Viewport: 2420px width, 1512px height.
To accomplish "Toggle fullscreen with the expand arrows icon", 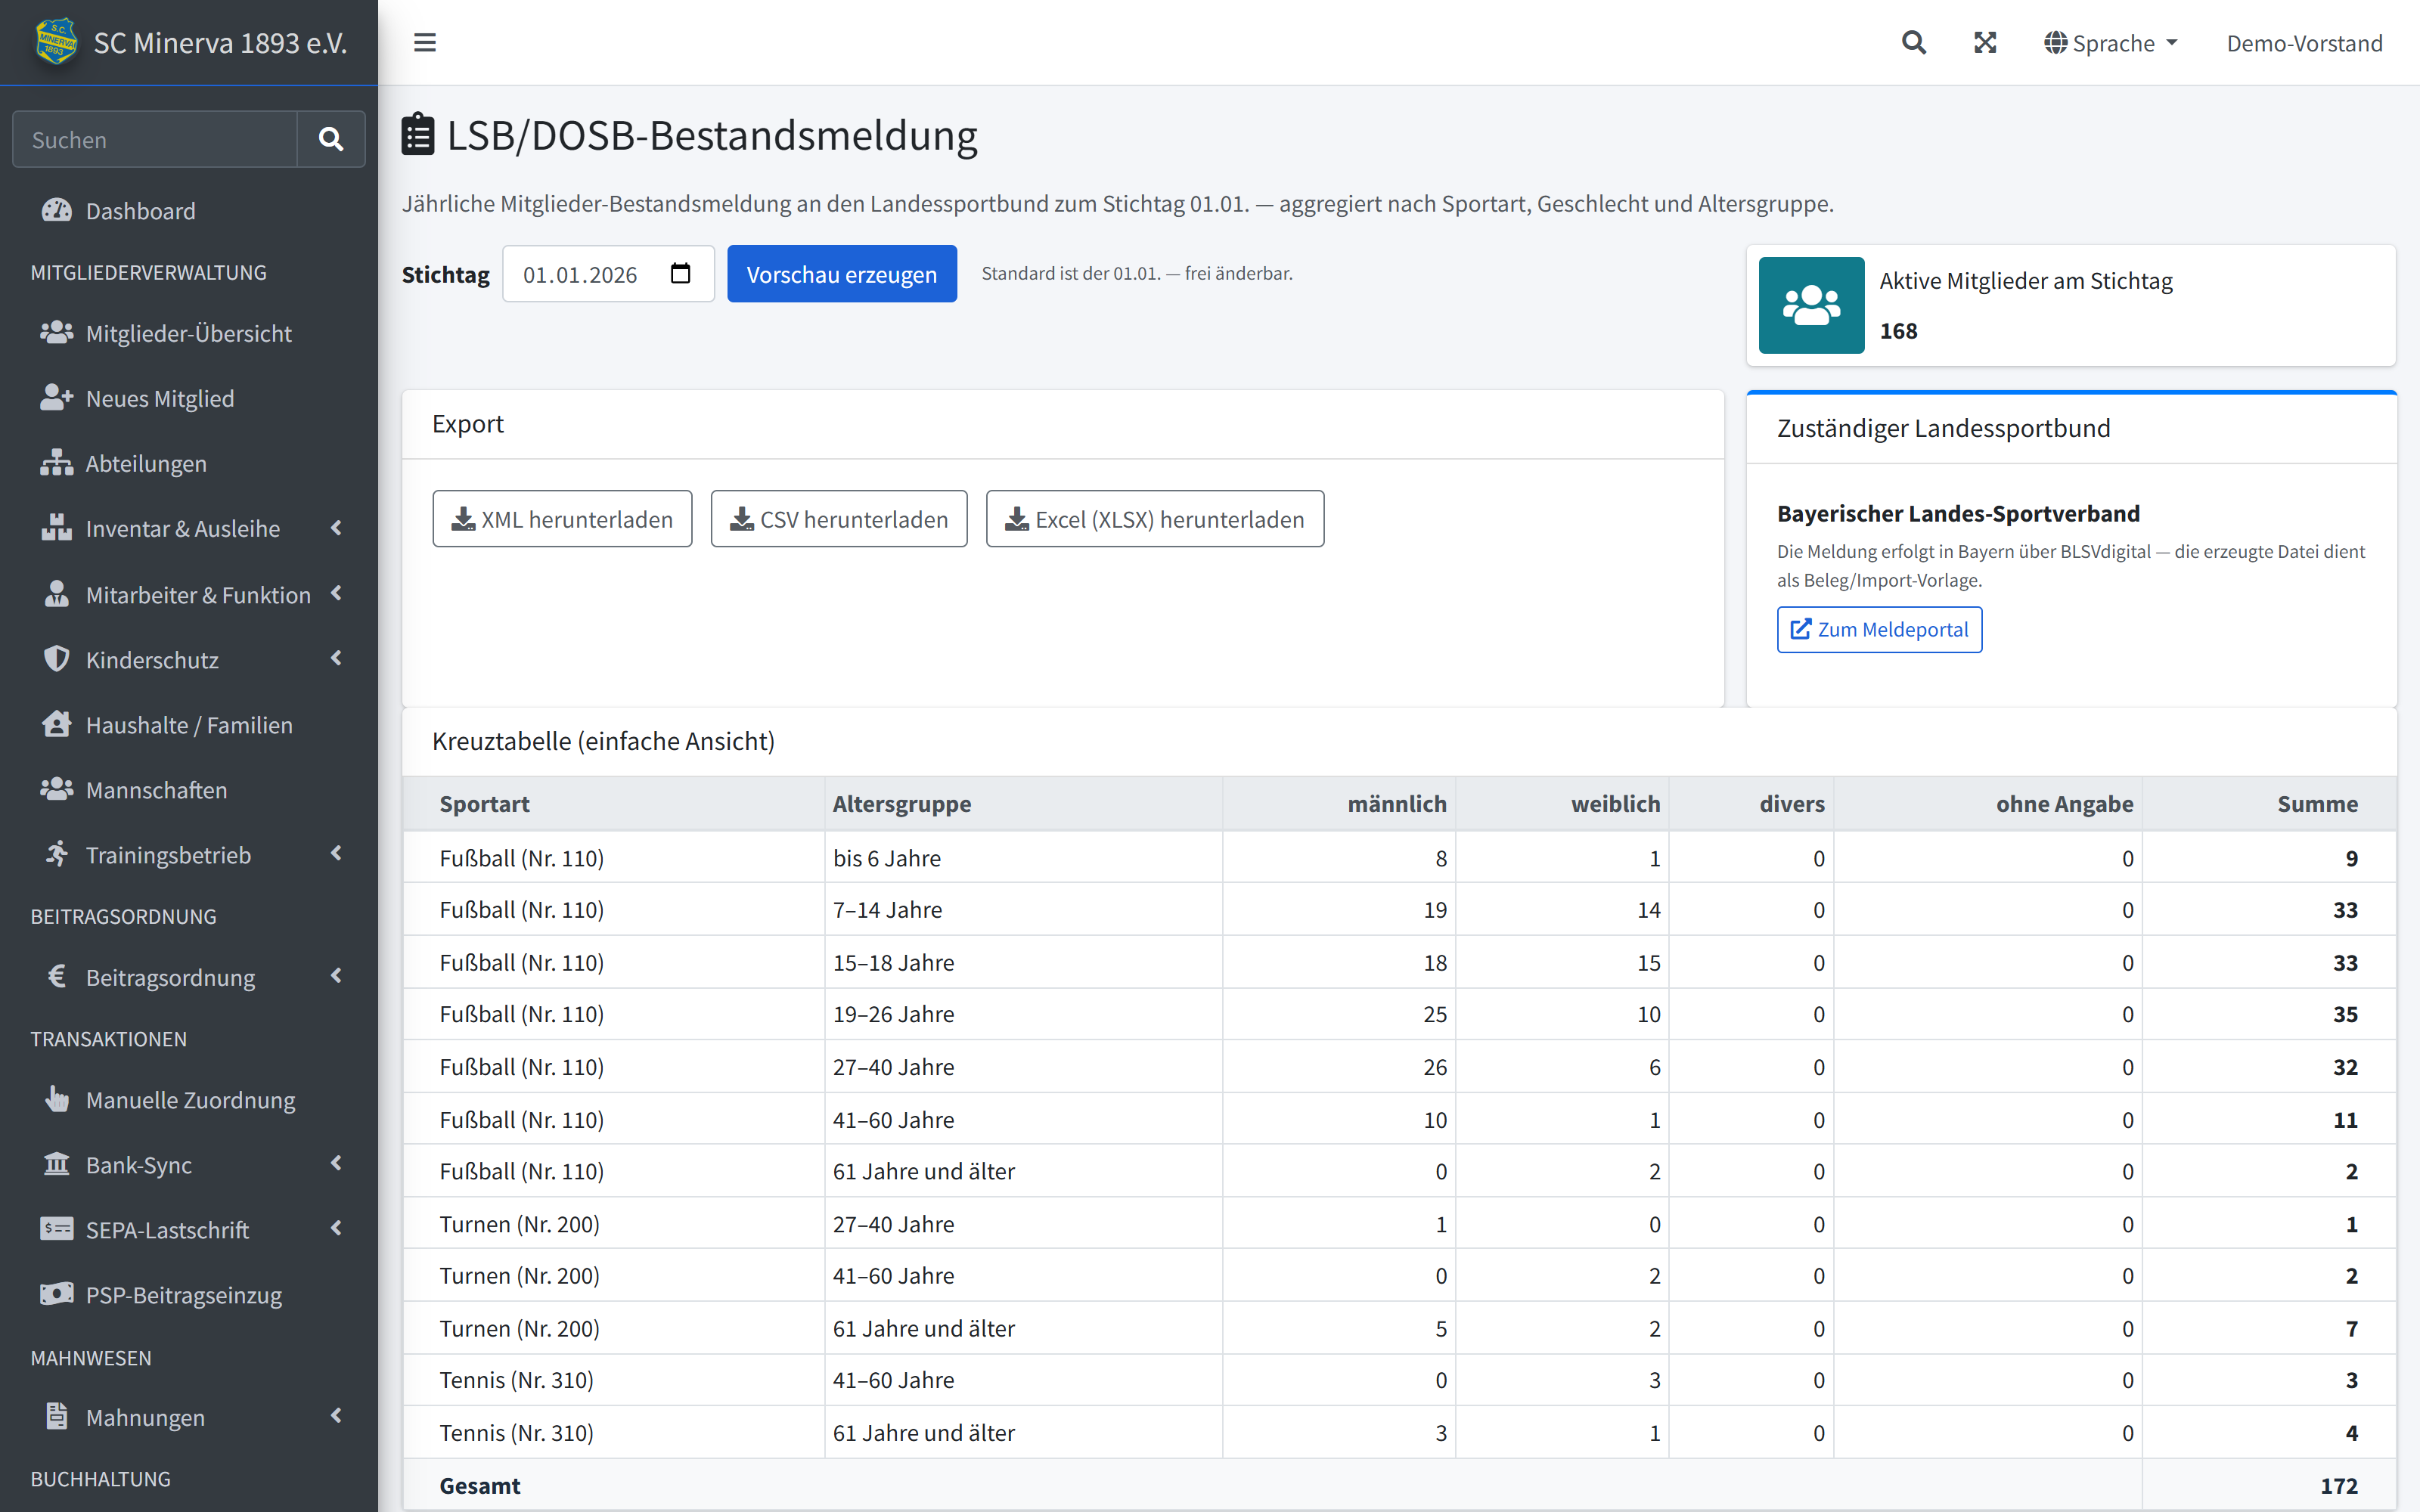I will pos(1985,42).
